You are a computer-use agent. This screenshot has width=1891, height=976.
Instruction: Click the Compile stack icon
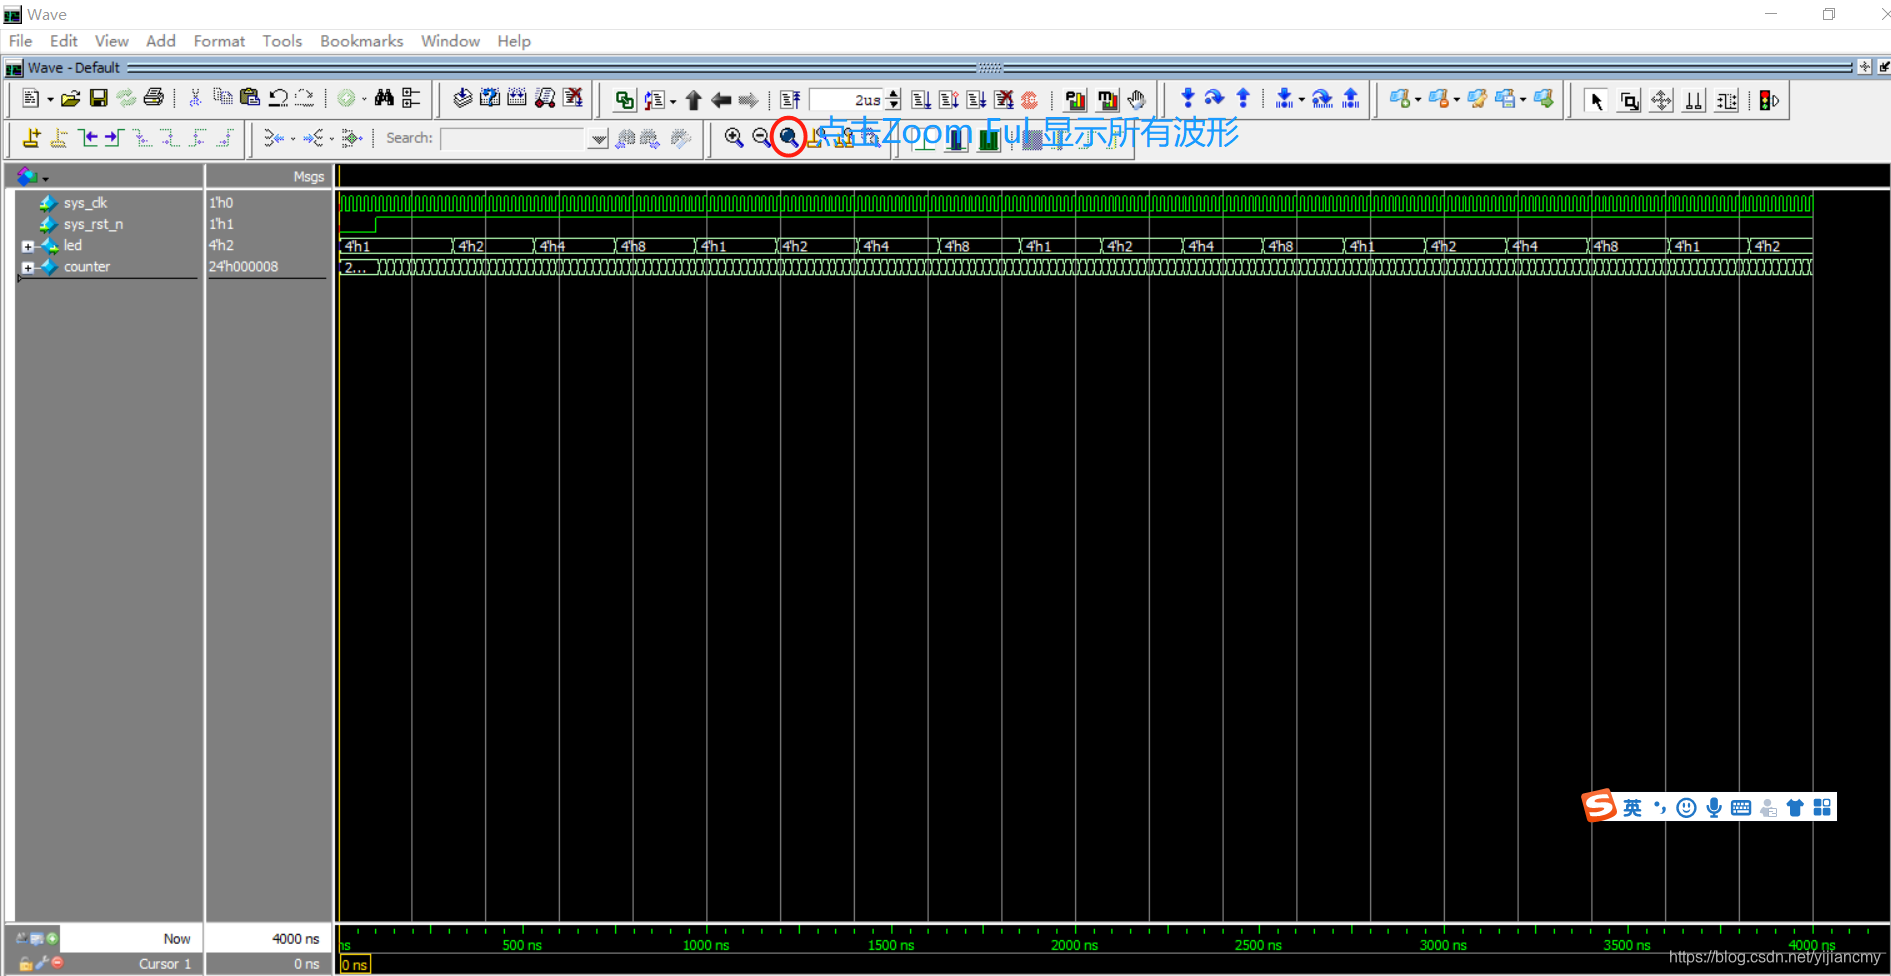(462, 98)
